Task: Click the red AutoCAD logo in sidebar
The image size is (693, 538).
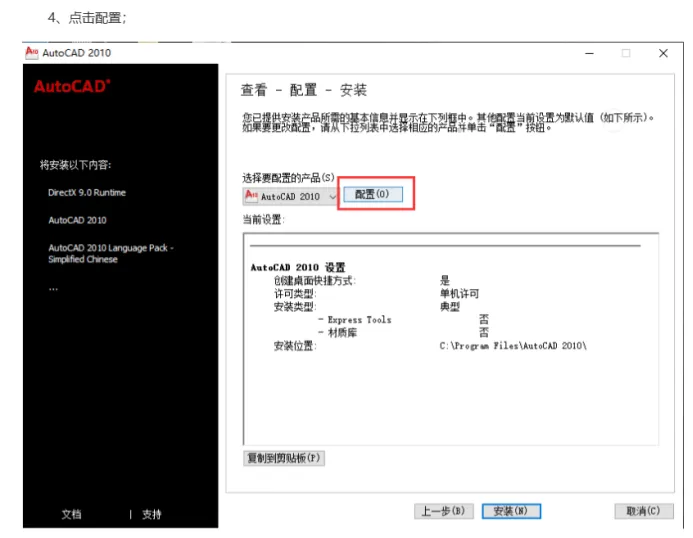Action: coord(72,86)
